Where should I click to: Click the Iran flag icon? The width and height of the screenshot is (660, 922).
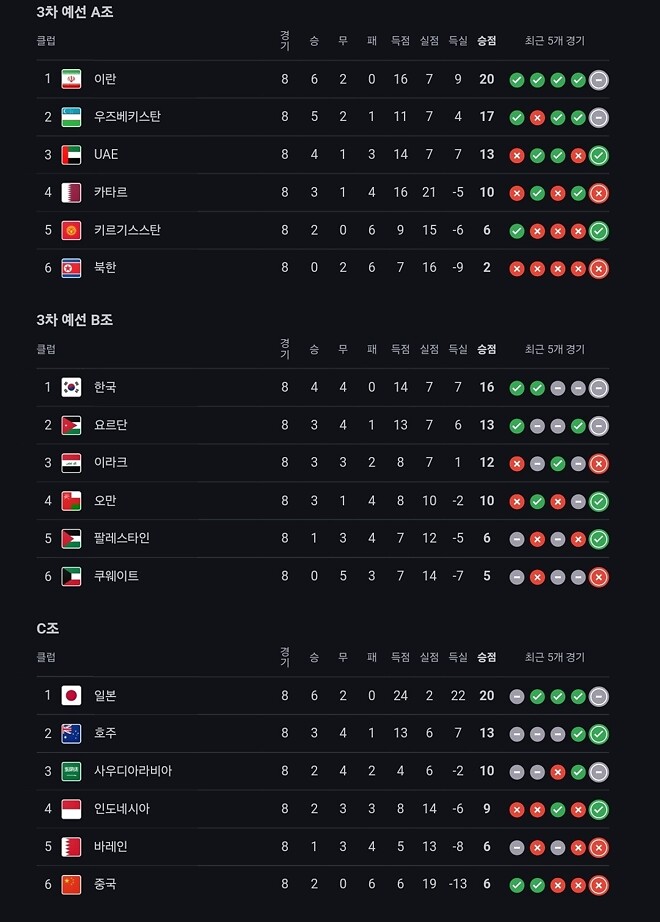(71, 79)
